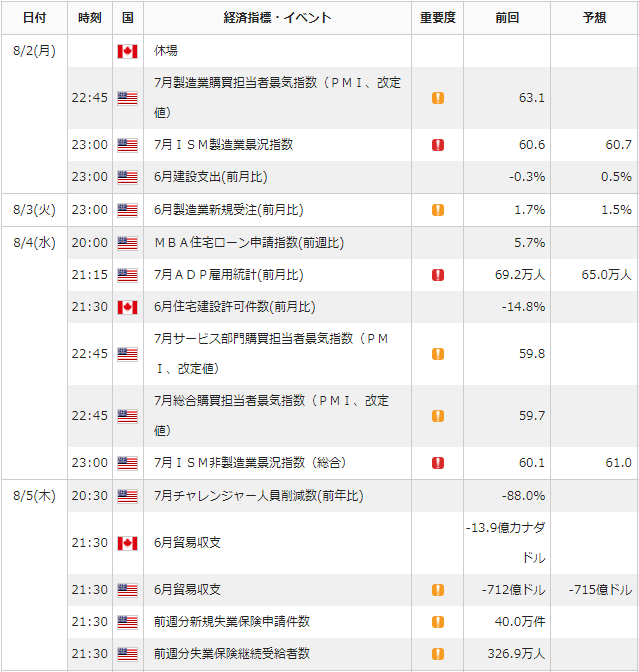
Task: Click the US flag beside 6月製造業新規受注(前月比)
Action: (127, 210)
